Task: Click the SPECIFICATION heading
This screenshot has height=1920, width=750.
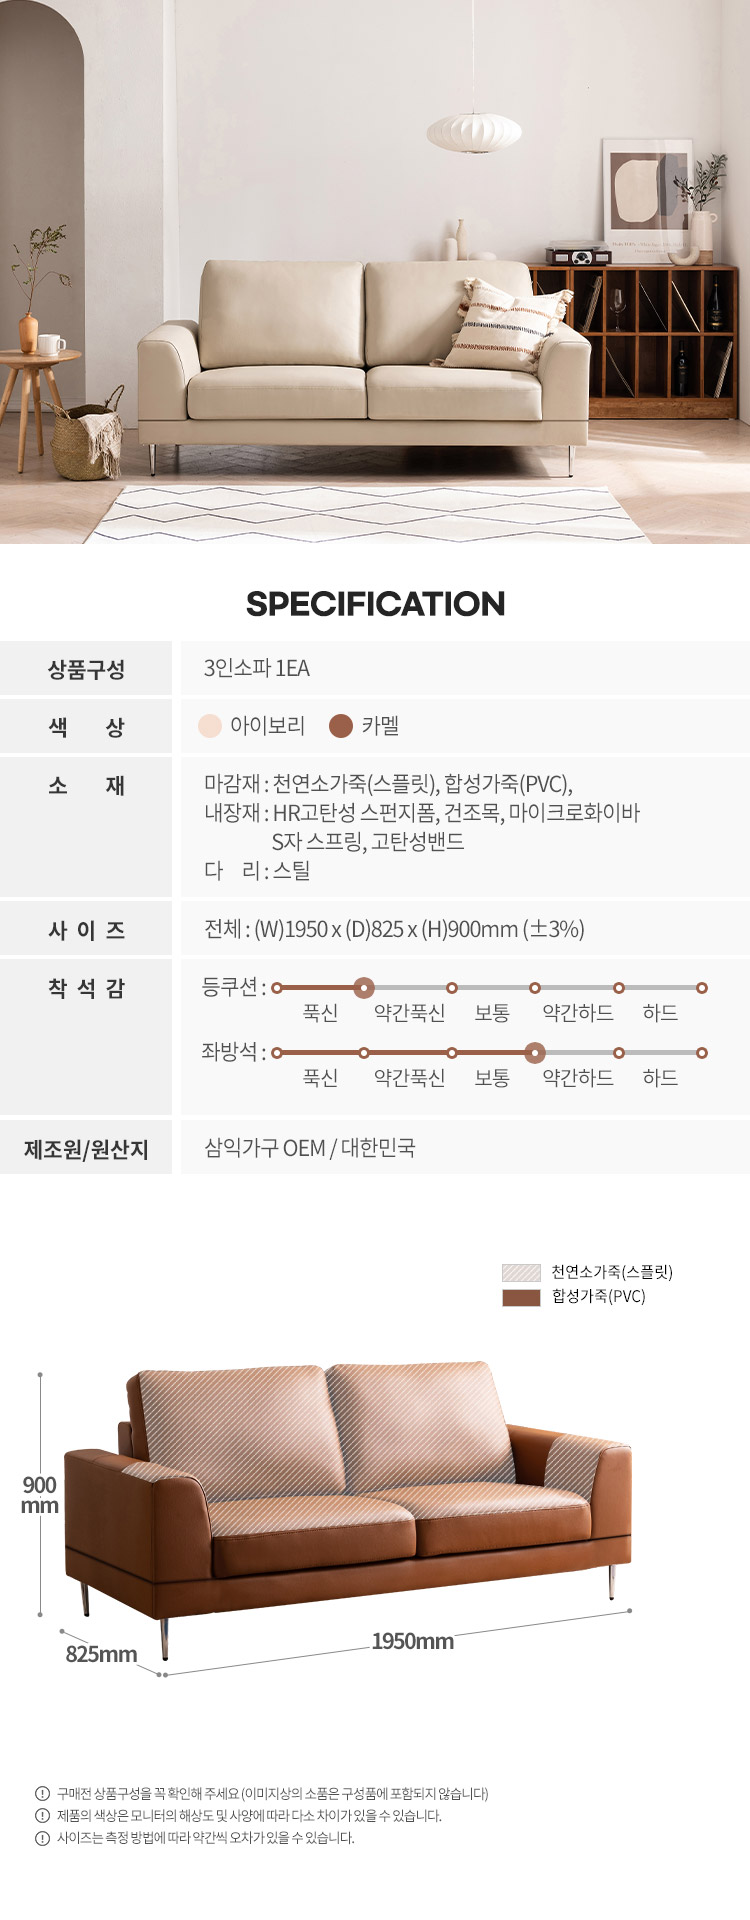Action: click(x=375, y=604)
